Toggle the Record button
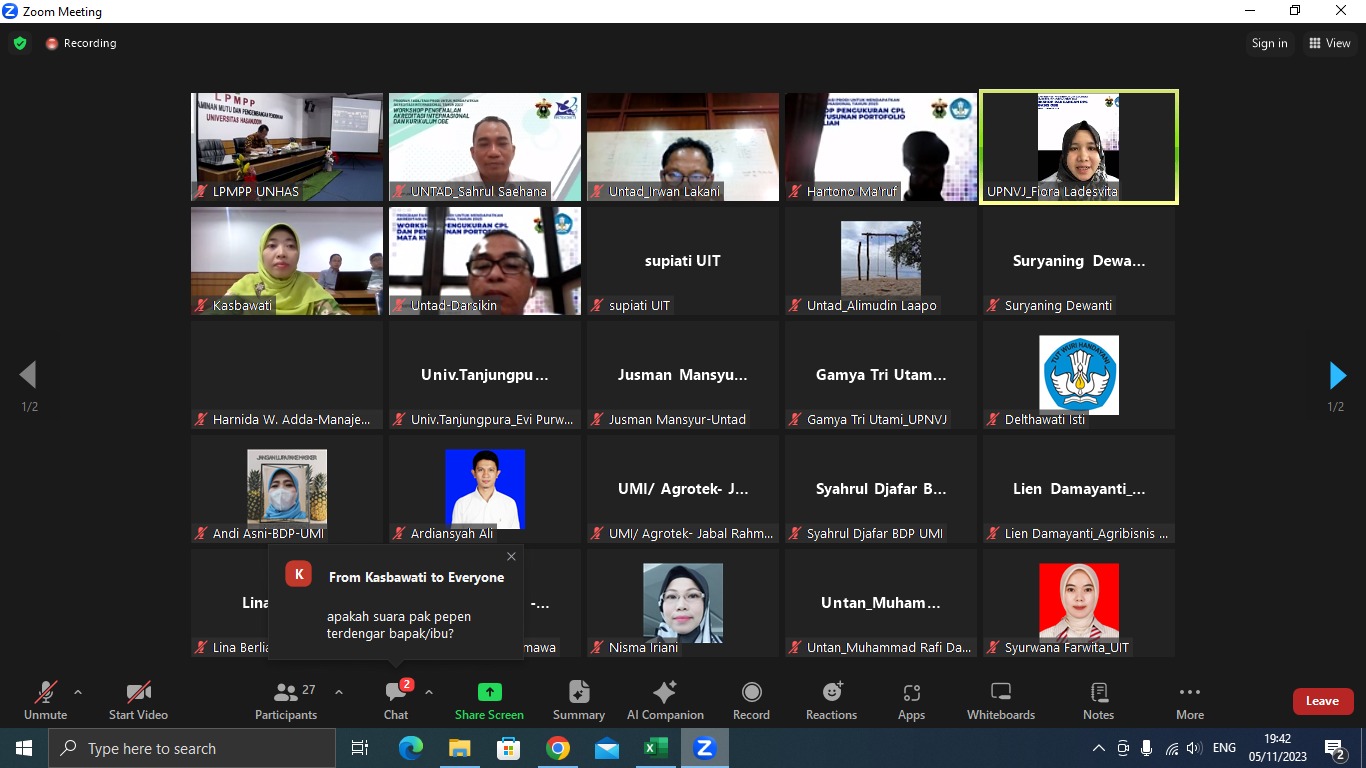This screenshot has width=1366, height=768. [x=751, y=700]
